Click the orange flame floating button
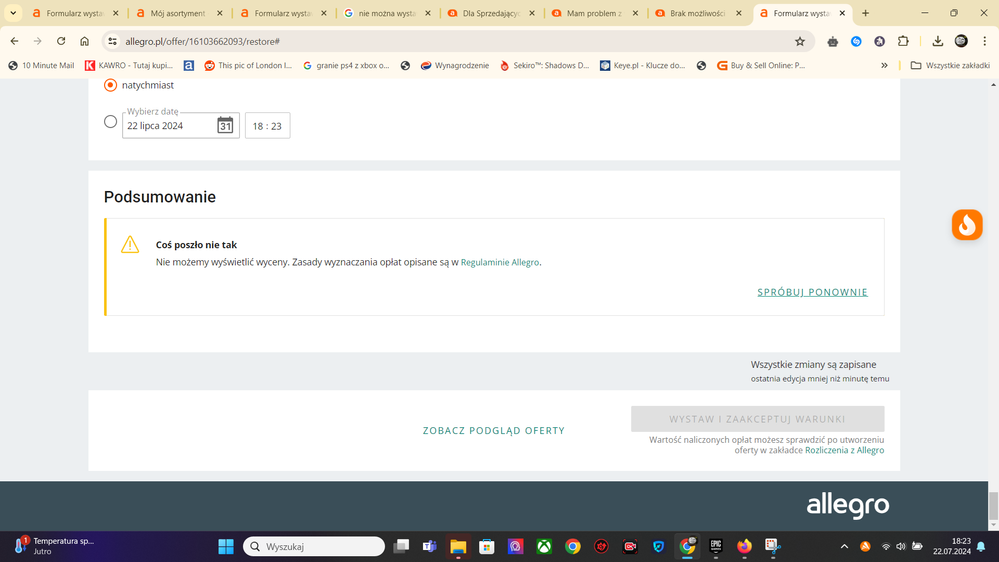The width and height of the screenshot is (999, 562). click(966, 225)
